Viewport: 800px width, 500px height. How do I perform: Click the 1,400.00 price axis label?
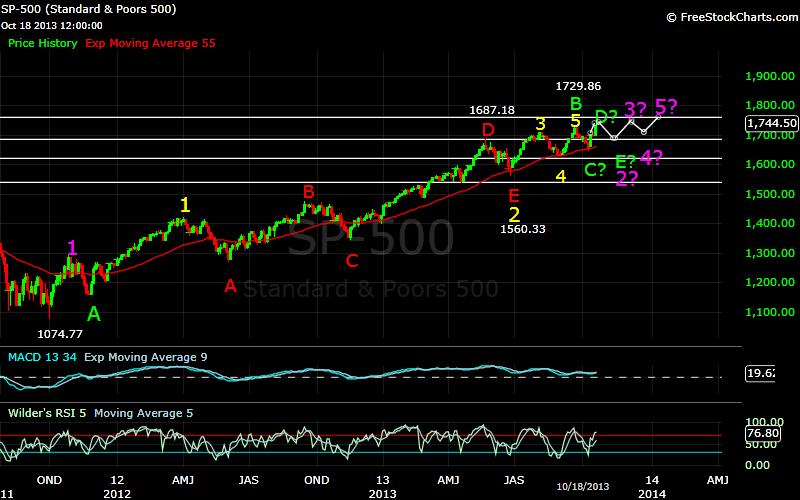pos(770,223)
